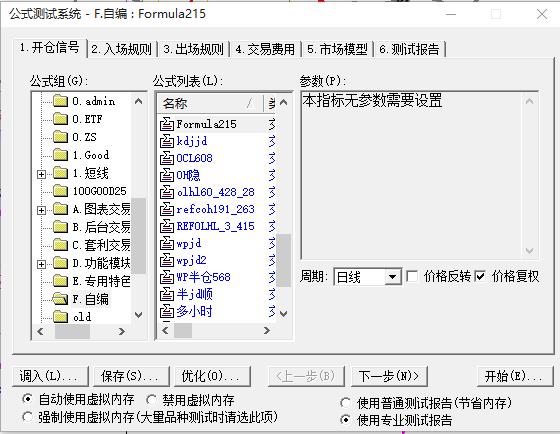The height and width of the screenshot is (434, 560).
Task: Click the horizontal scrollbar thumb under 公式列表
Action: pos(183,331)
